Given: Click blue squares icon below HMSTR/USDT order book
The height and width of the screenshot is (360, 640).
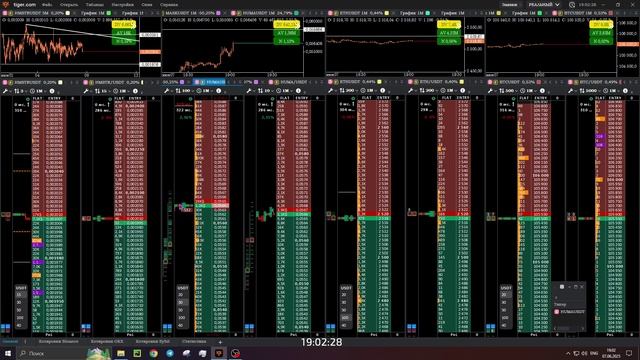Looking at the screenshot, I should tap(86, 327).
